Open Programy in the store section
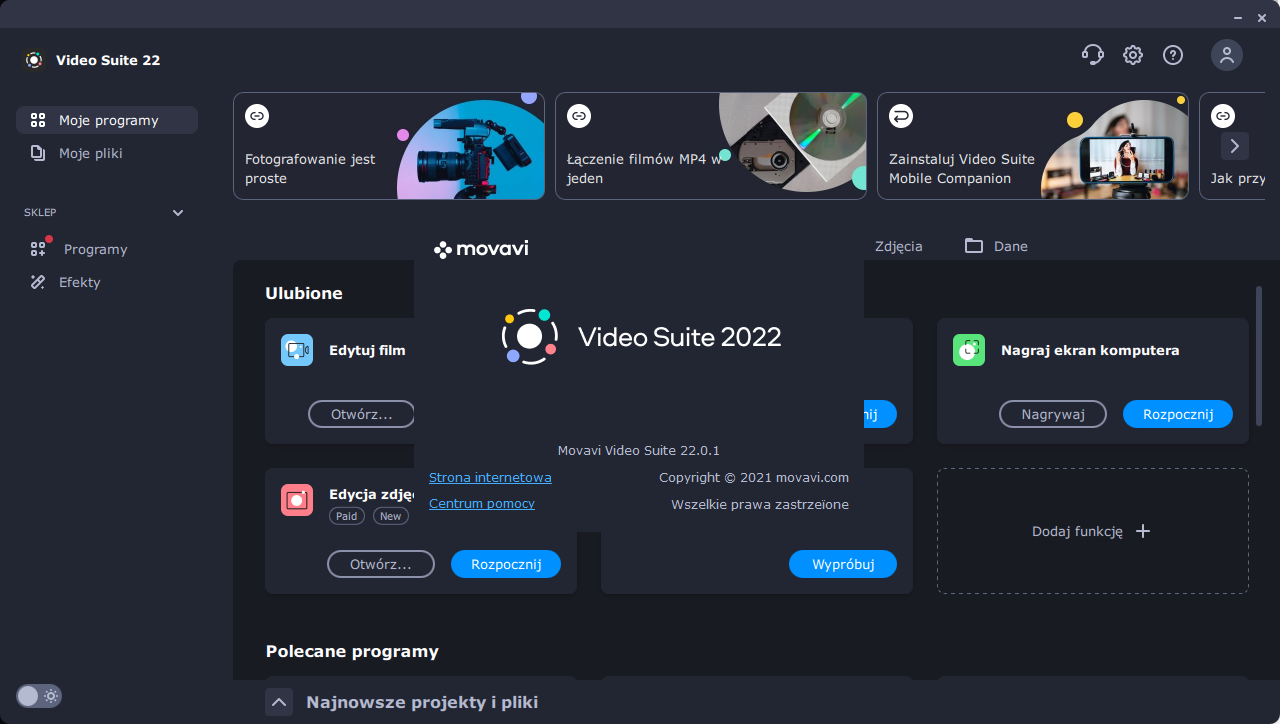 (95, 249)
